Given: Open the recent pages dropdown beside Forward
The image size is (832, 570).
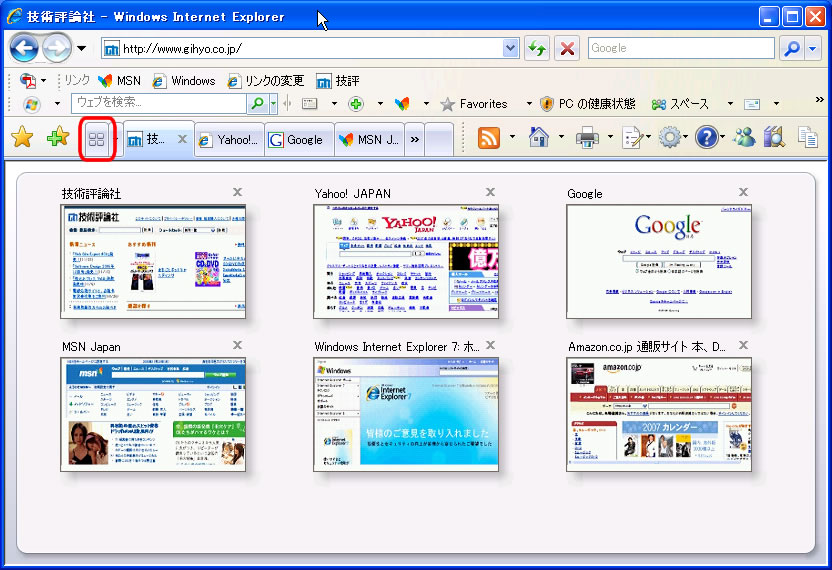Looking at the screenshot, I should pyautogui.click(x=81, y=48).
